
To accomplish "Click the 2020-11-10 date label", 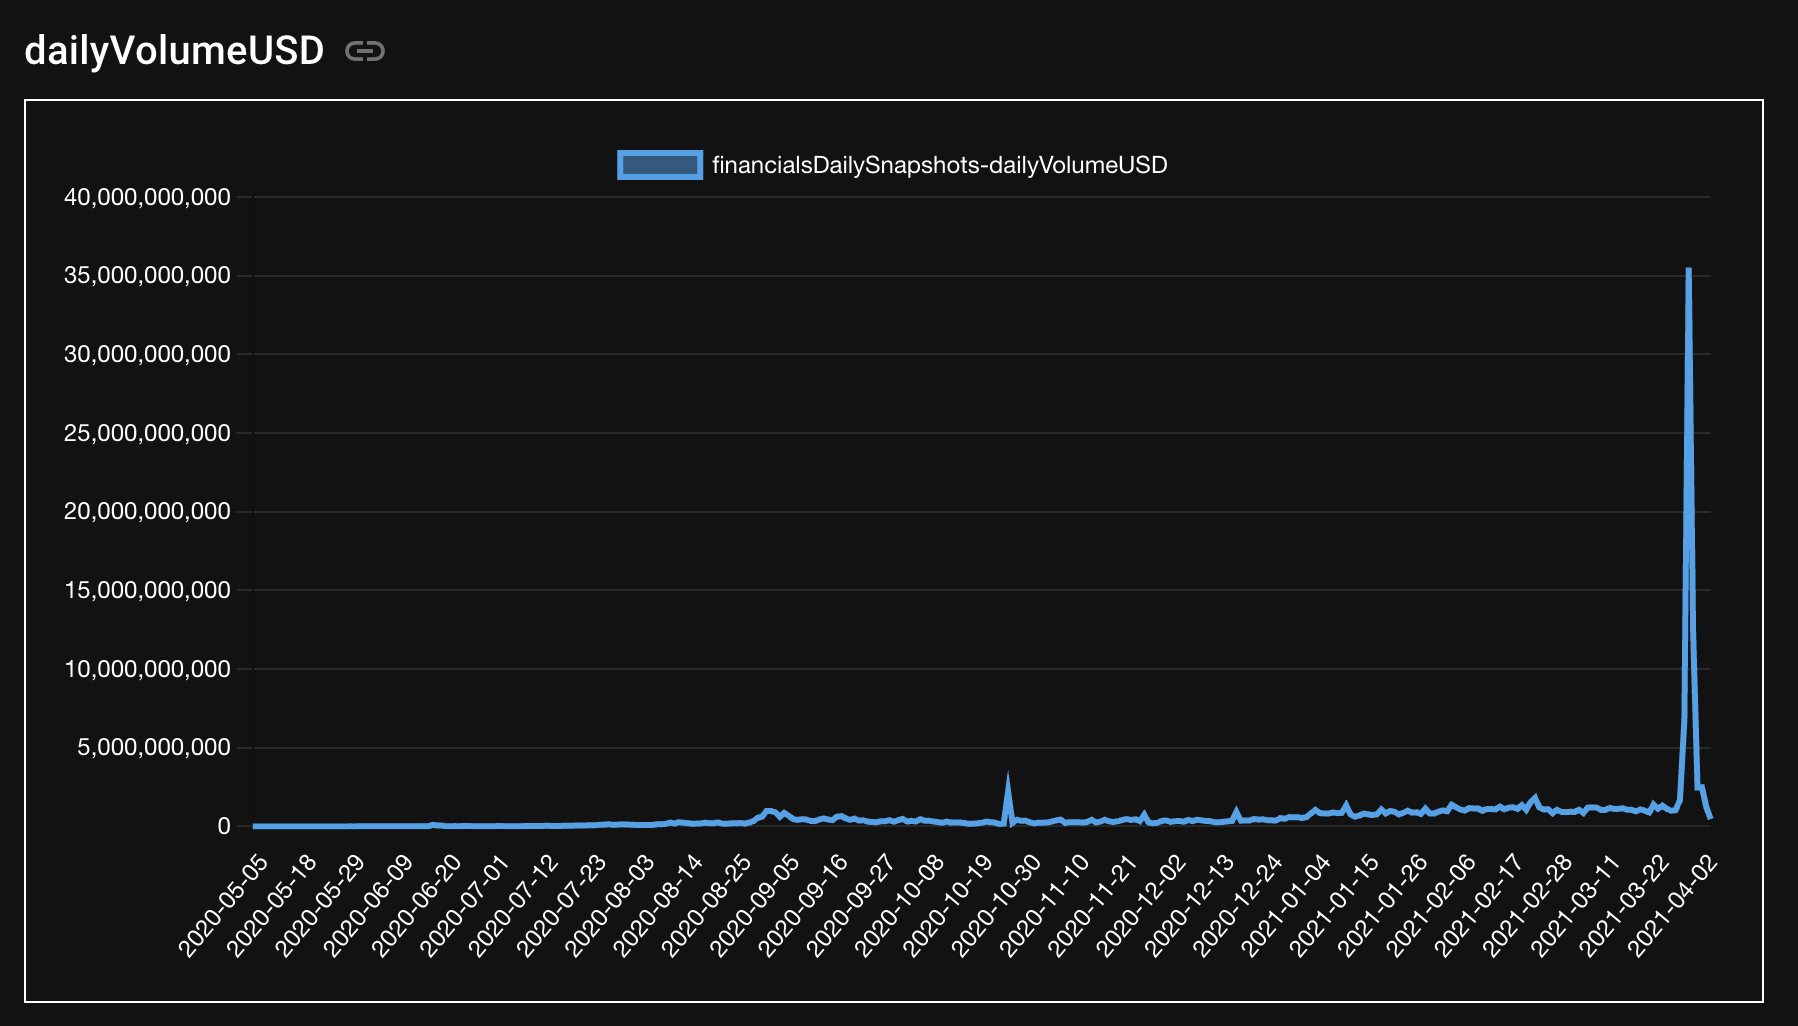I will point(1044,905).
